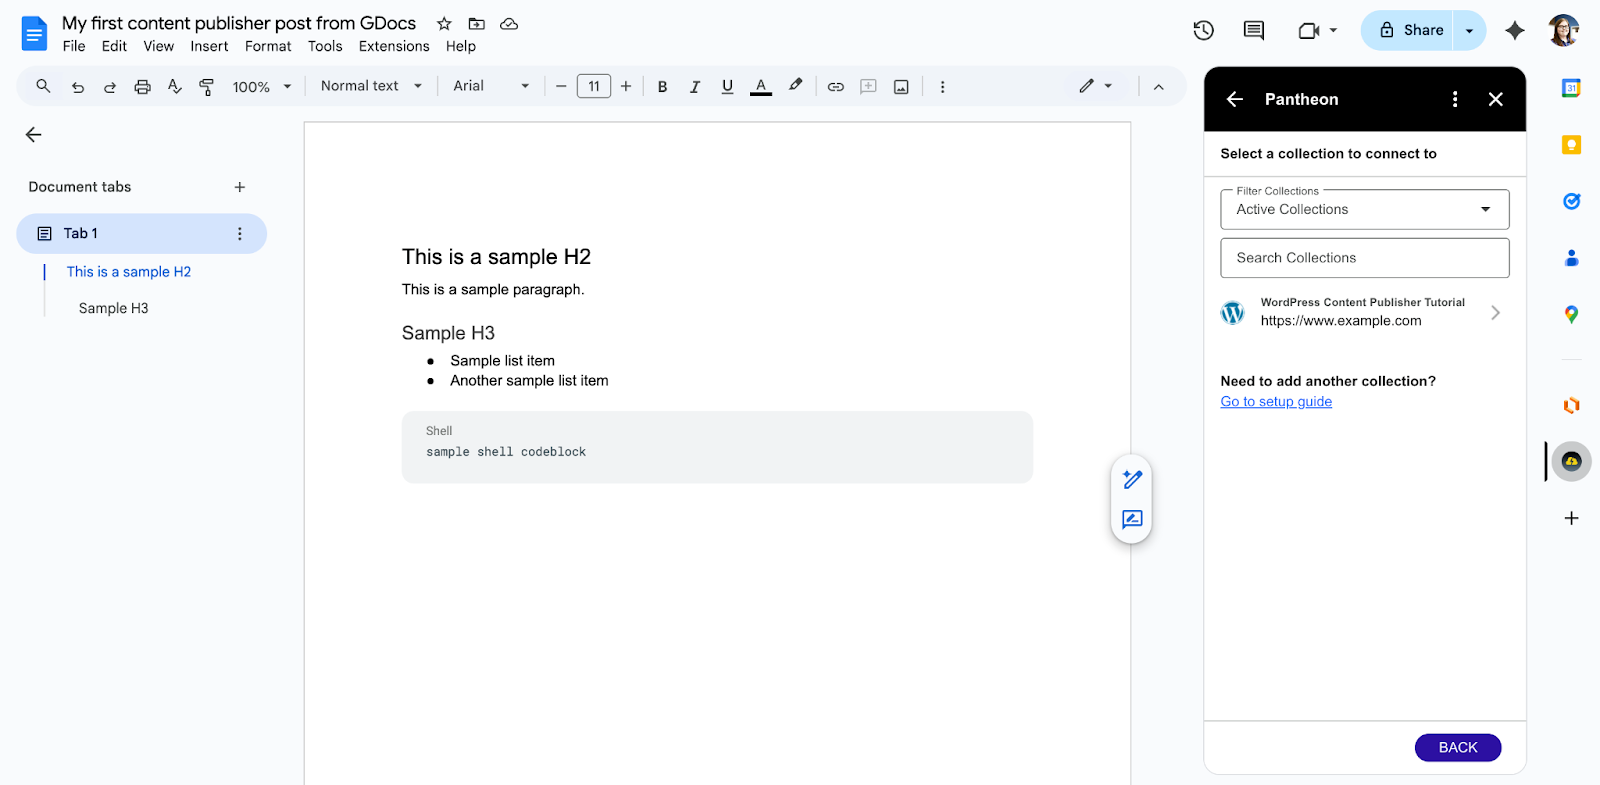Click the Help me write floating button

(1132, 480)
